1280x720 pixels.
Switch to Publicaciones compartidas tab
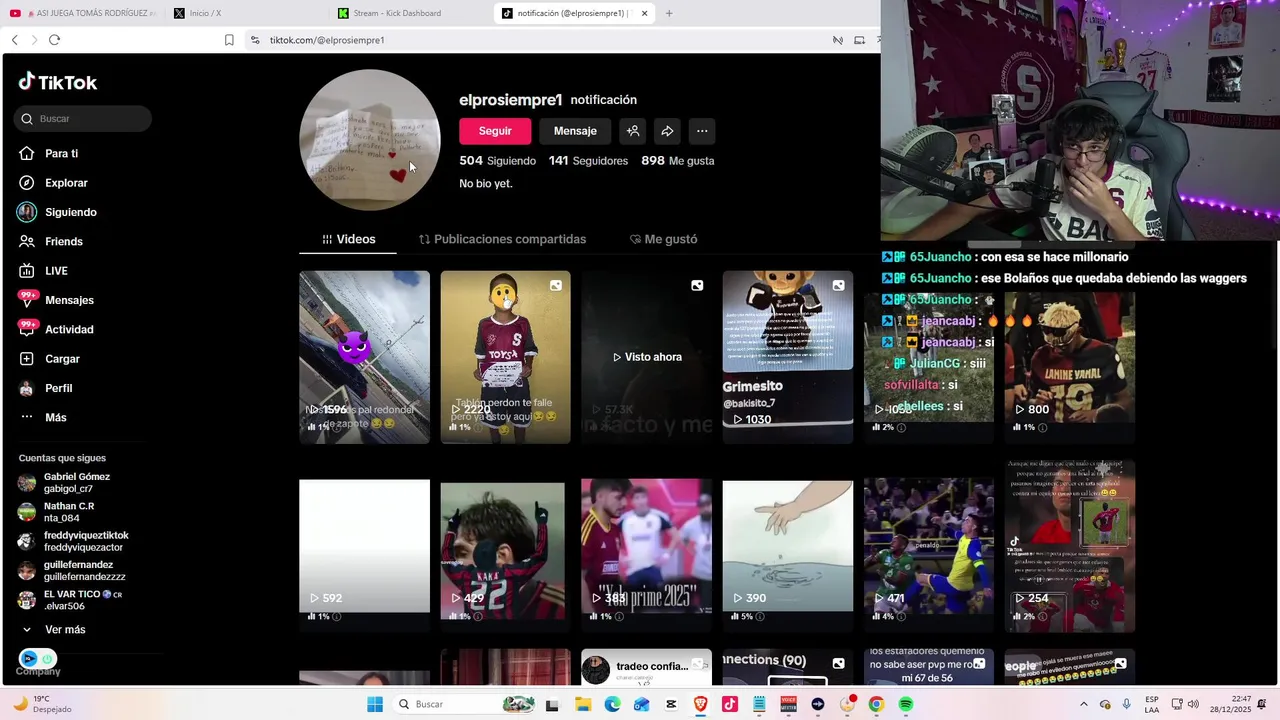tap(502, 239)
